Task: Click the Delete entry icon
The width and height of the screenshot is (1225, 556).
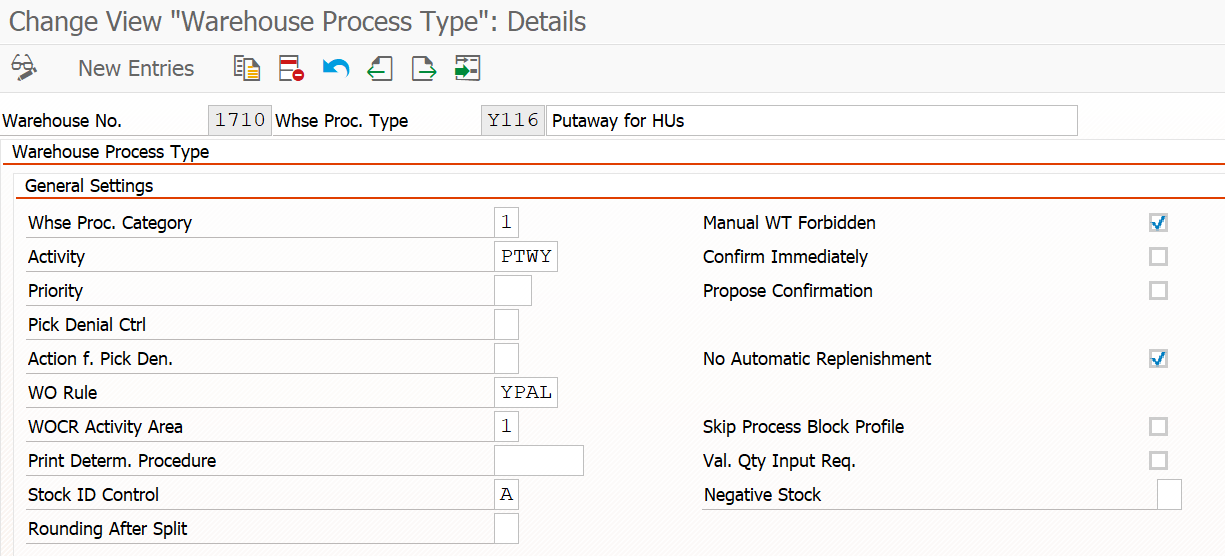Action: click(291, 68)
